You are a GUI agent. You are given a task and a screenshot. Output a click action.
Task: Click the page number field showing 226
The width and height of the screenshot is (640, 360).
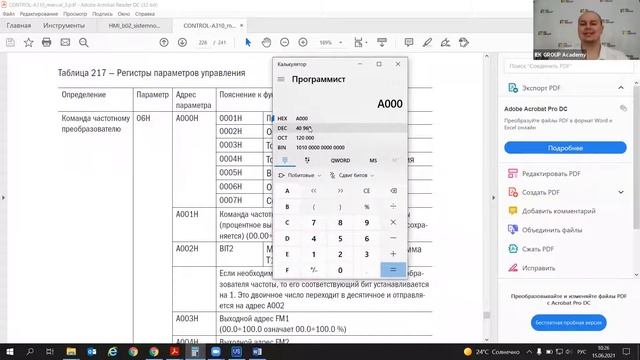[203, 42]
